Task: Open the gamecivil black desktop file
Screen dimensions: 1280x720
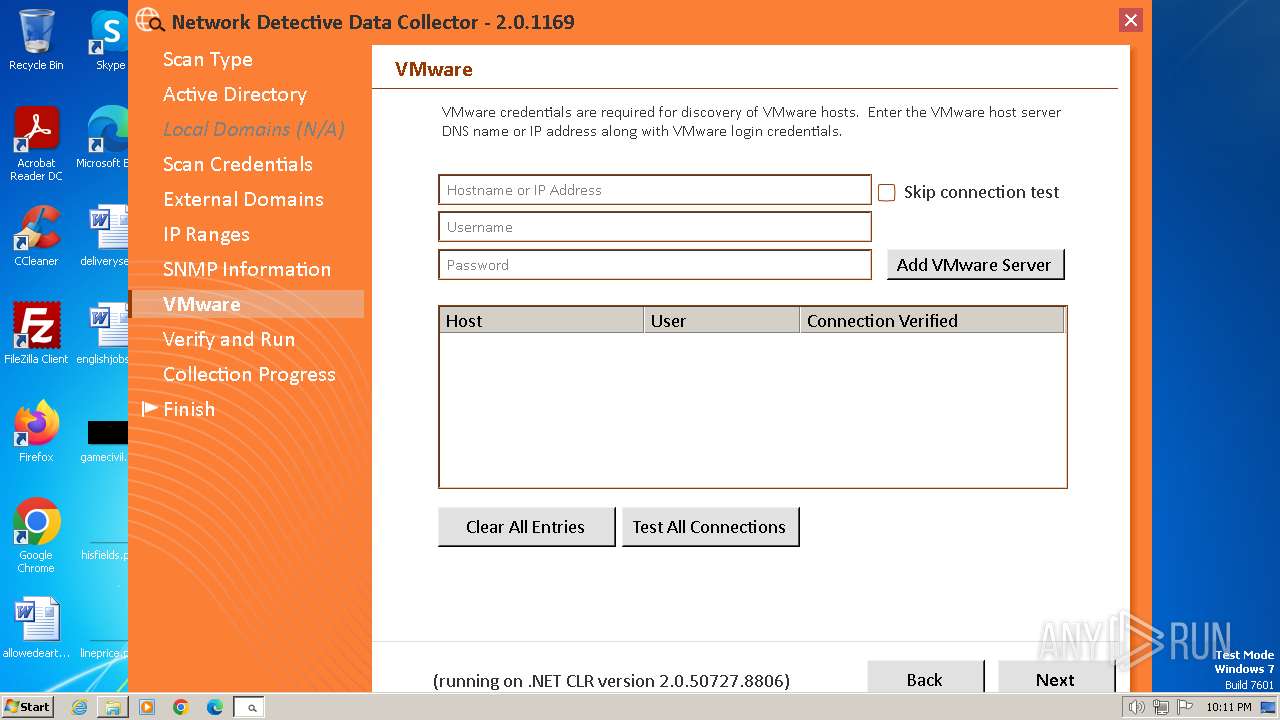Action: (106, 439)
